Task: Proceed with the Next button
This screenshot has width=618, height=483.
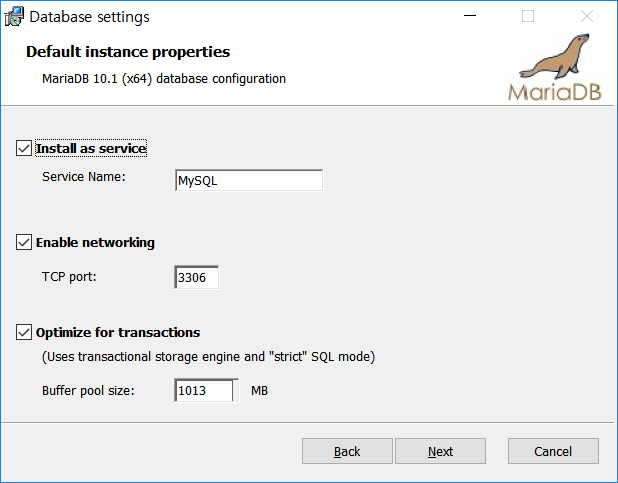Action: [x=440, y=451]
